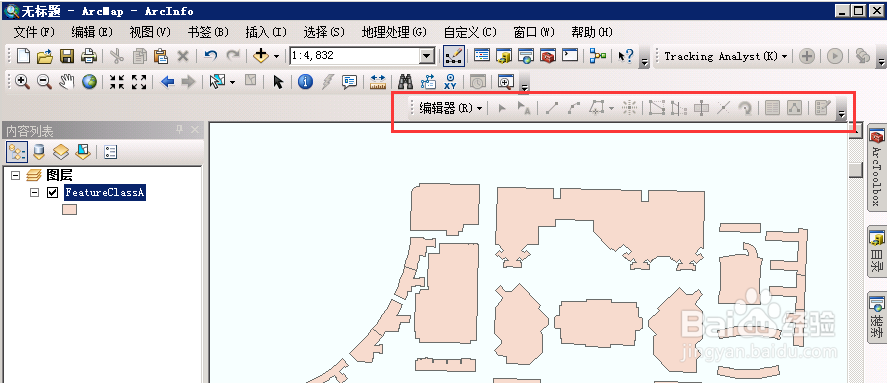The height and width of the screenshot is (383, 887).
Task: Switch to List By Visibility
Action: (x=61, y=152)
